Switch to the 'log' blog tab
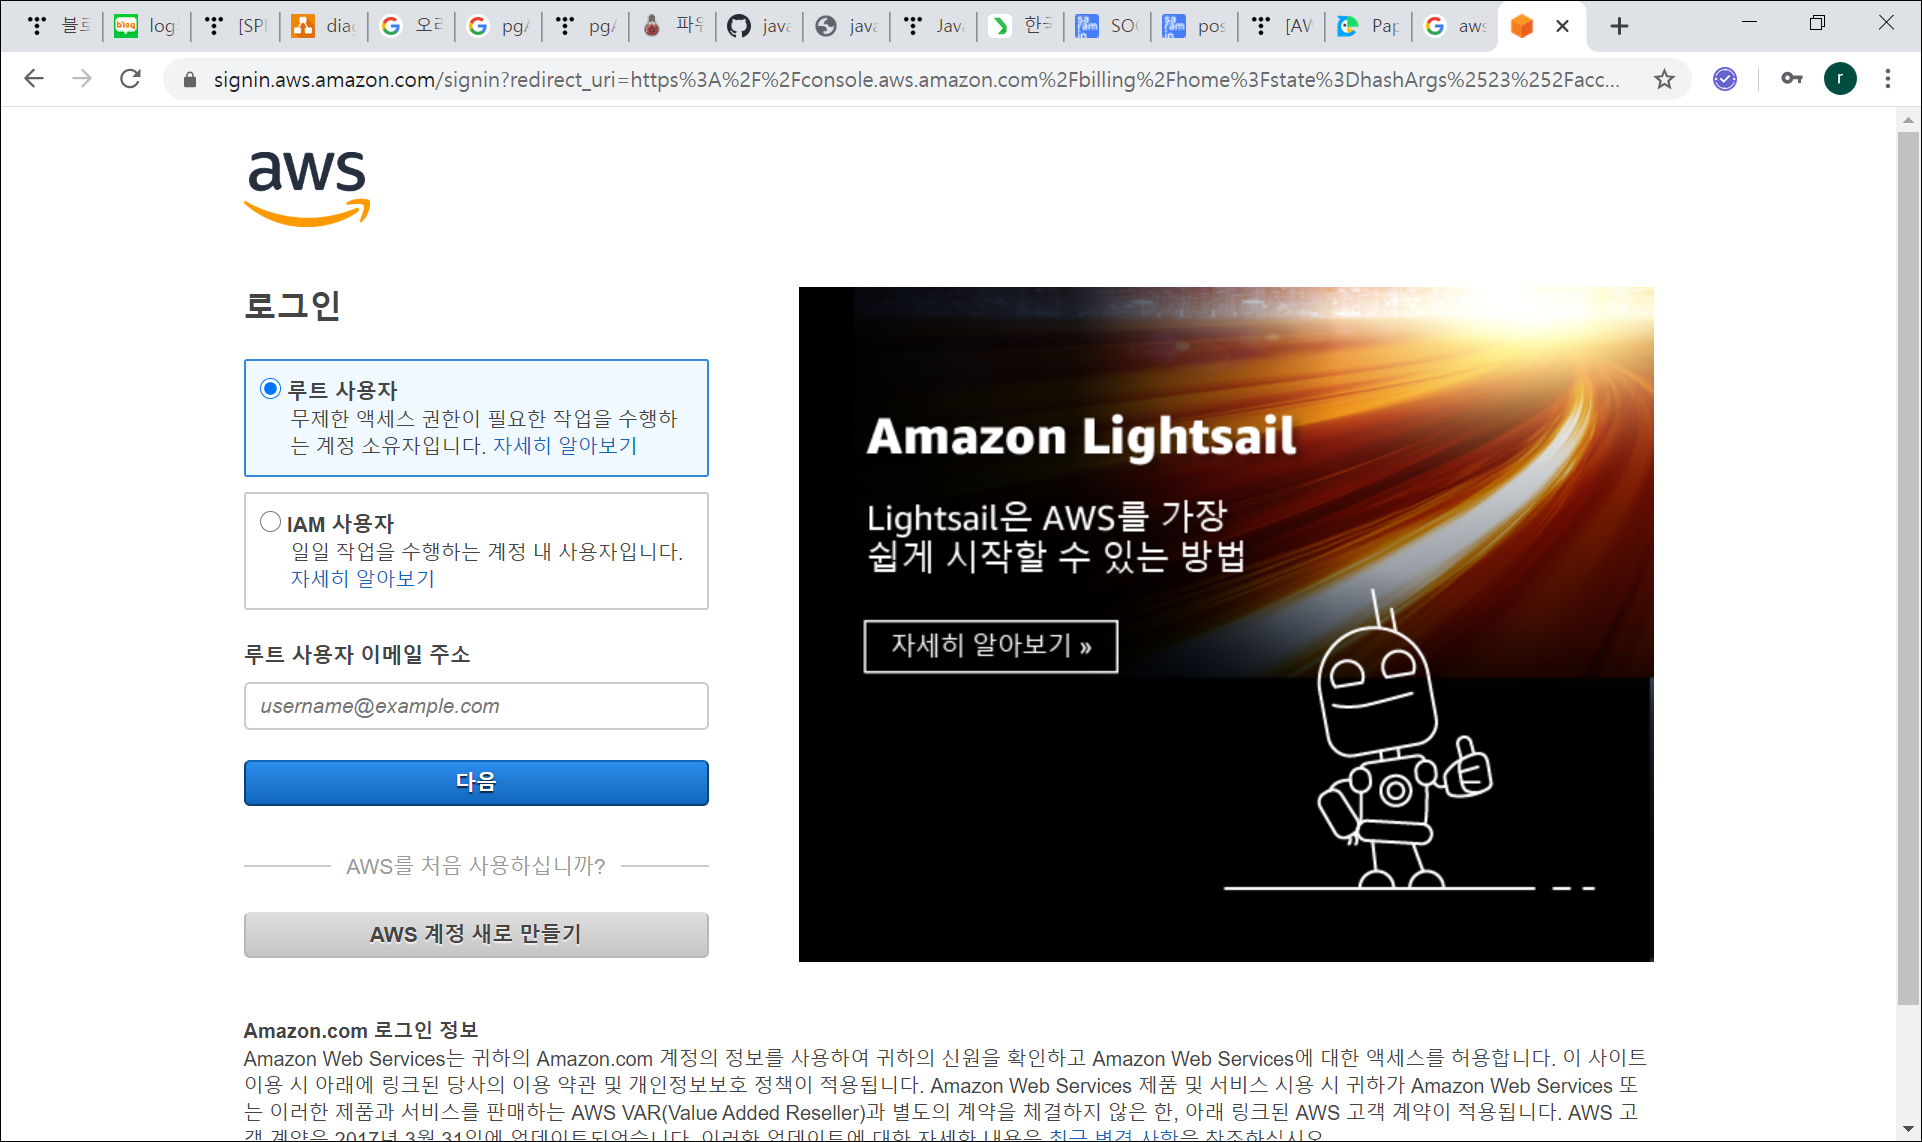Screen dimensions: 1922x1142 [145, 27]
